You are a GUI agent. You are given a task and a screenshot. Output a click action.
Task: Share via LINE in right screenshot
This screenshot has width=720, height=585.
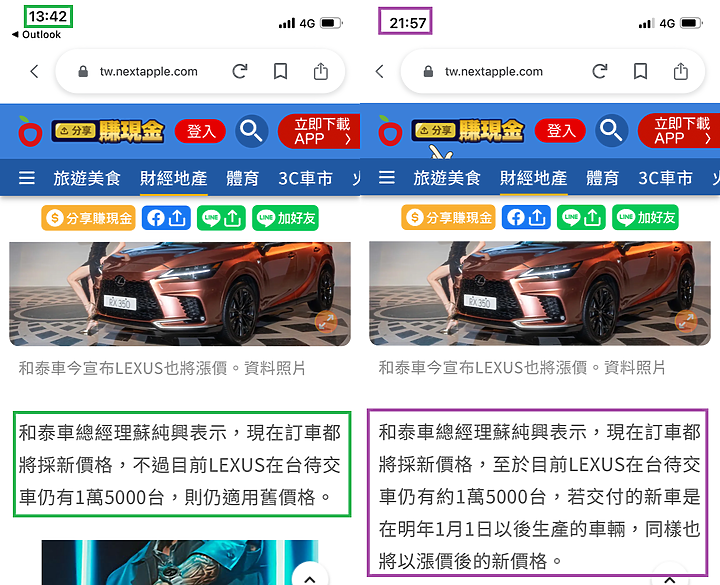[581, 217]
